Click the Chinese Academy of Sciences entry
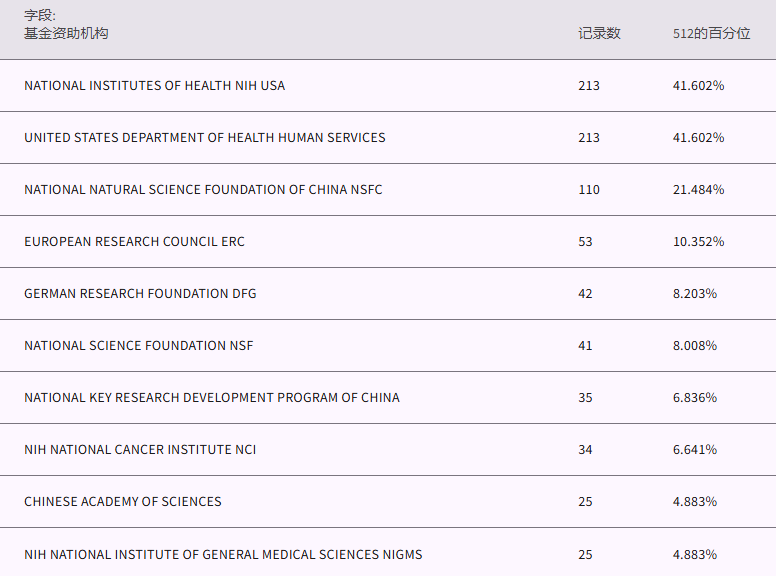Screen dimensions: 776x576 pos(123,502)
